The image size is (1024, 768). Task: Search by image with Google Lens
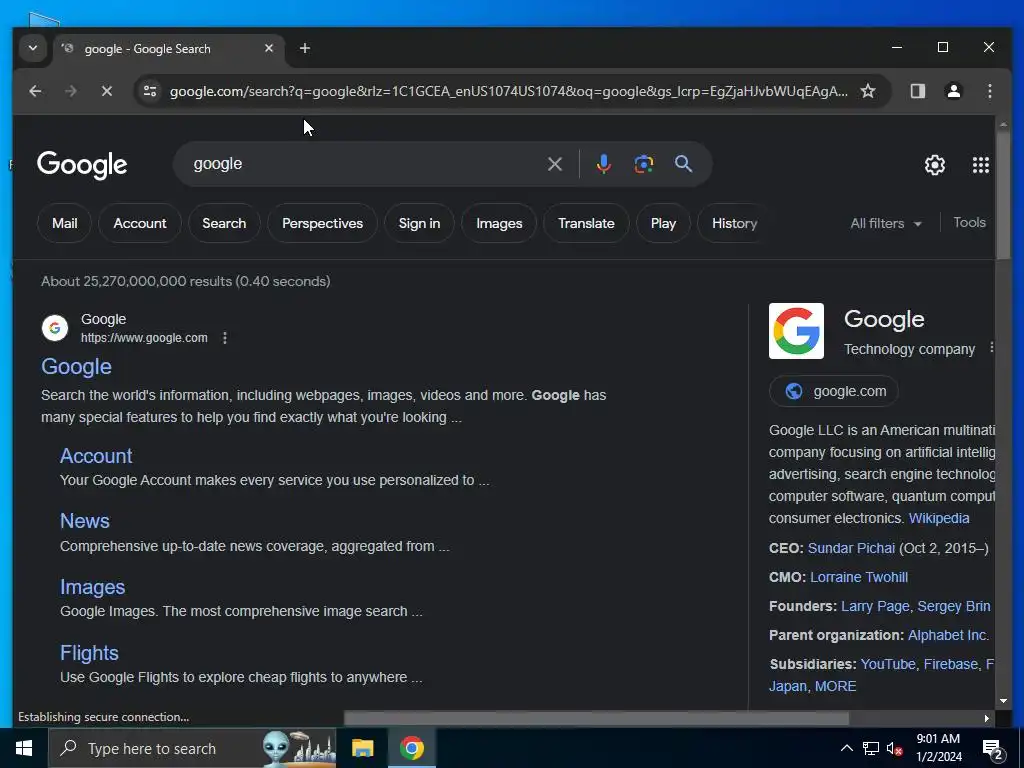[x=643, y=164]
